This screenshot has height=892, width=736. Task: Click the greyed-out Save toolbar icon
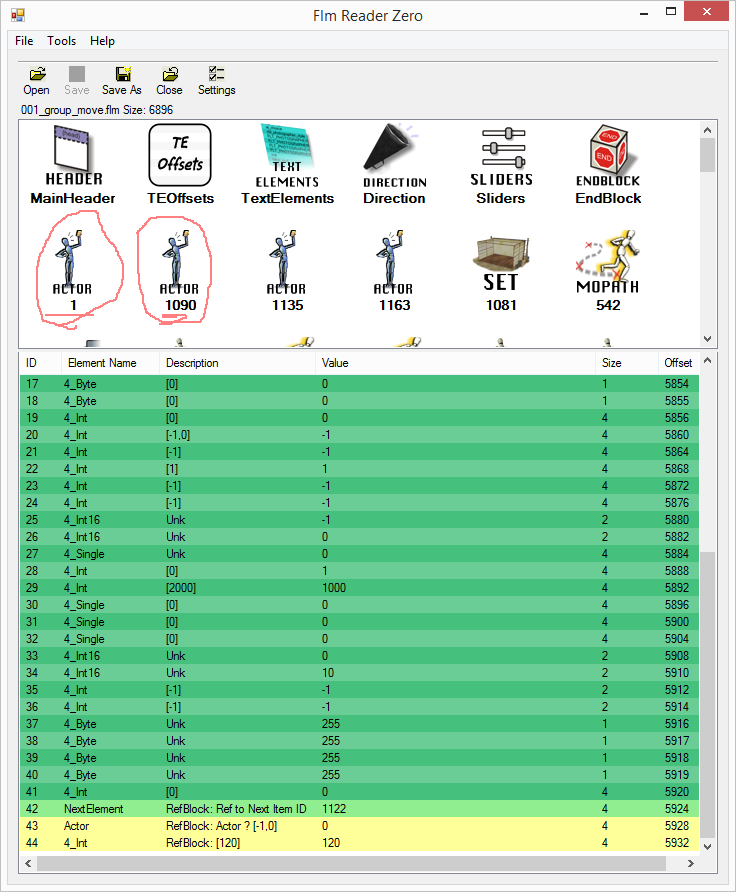click(77, 81)
